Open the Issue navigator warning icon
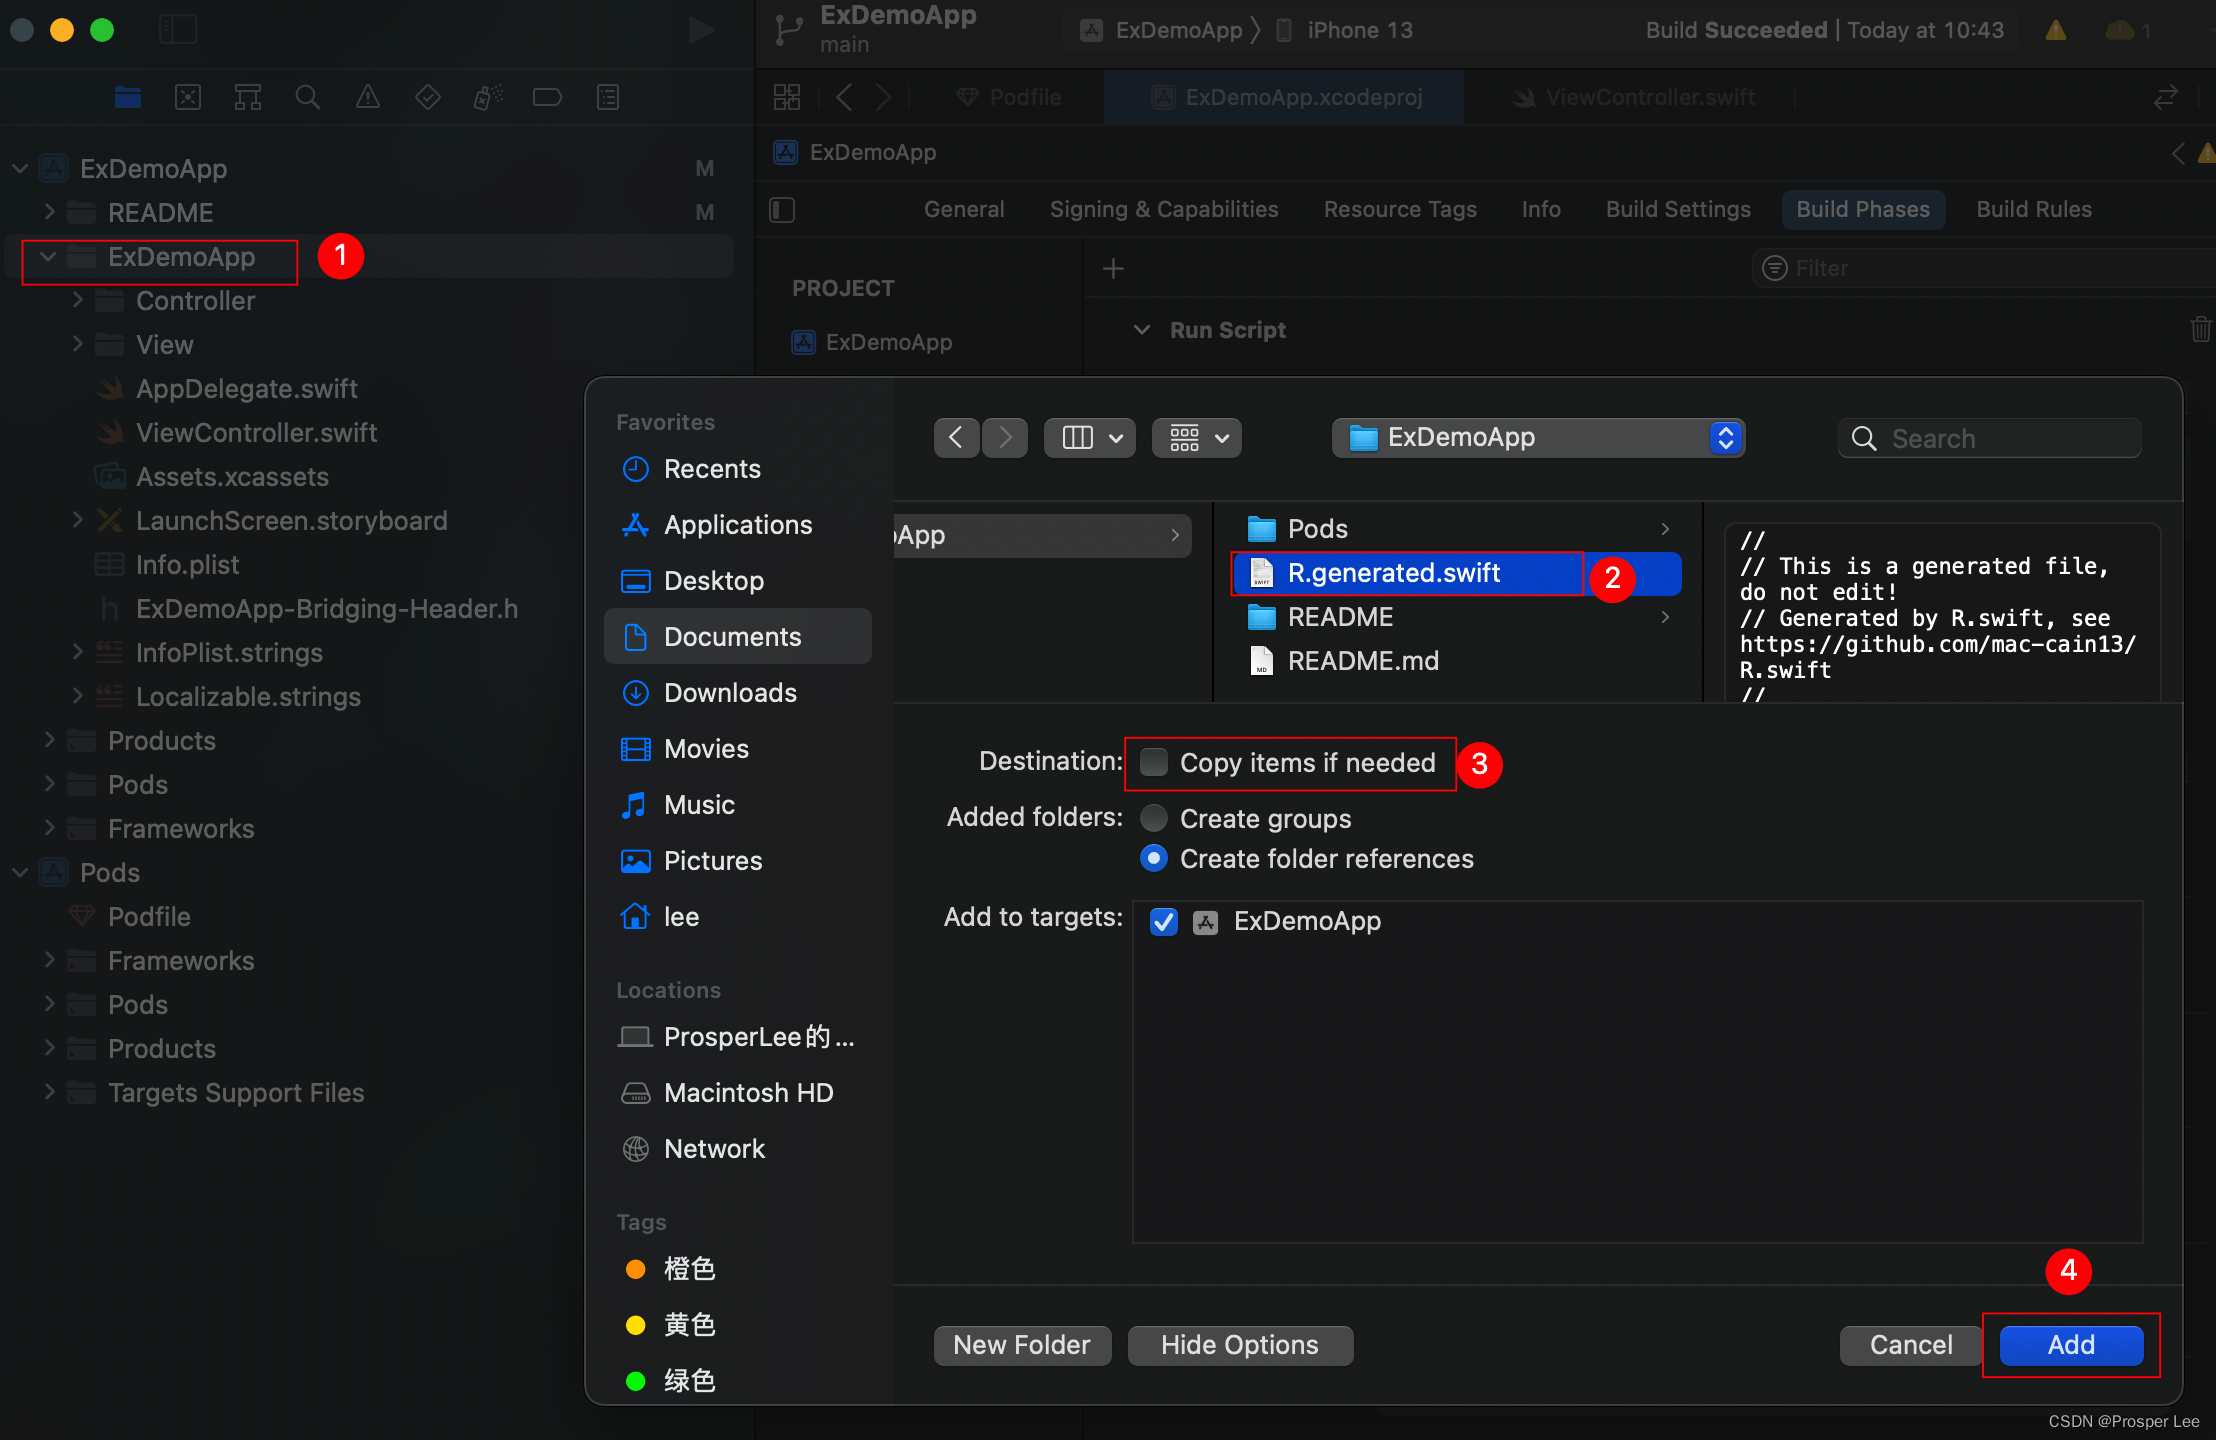Screen dimensions: 2216x1440 (368, 97)
